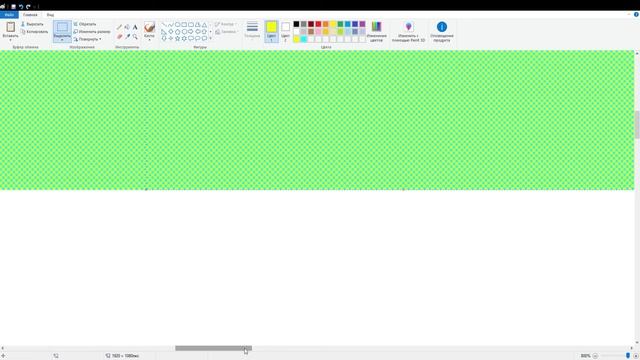Open the File menu tab

pyautogui.click(x=9, y=15)
